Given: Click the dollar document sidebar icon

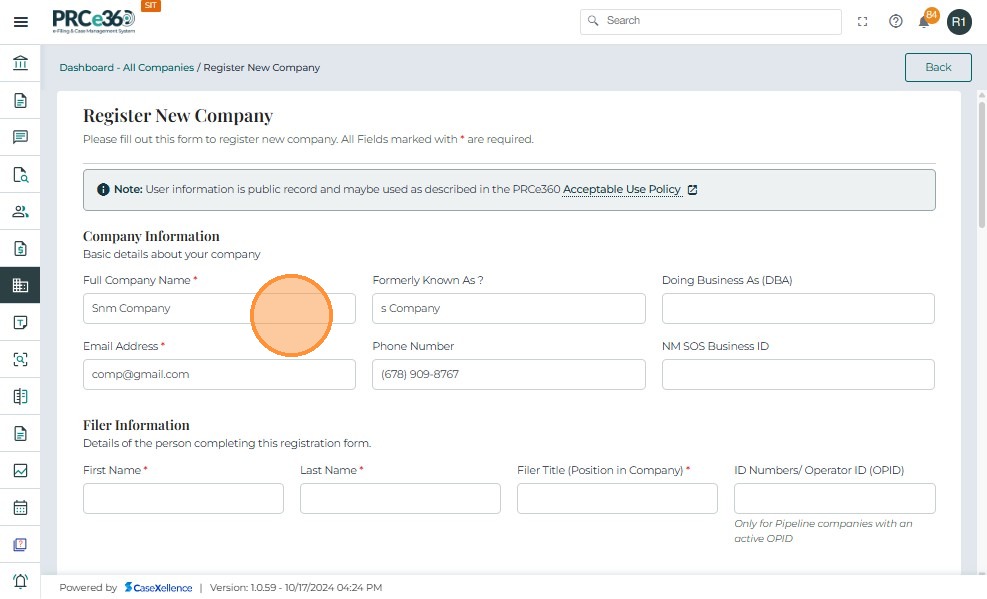Looking at the screenshot, I should tap(20, 248).
